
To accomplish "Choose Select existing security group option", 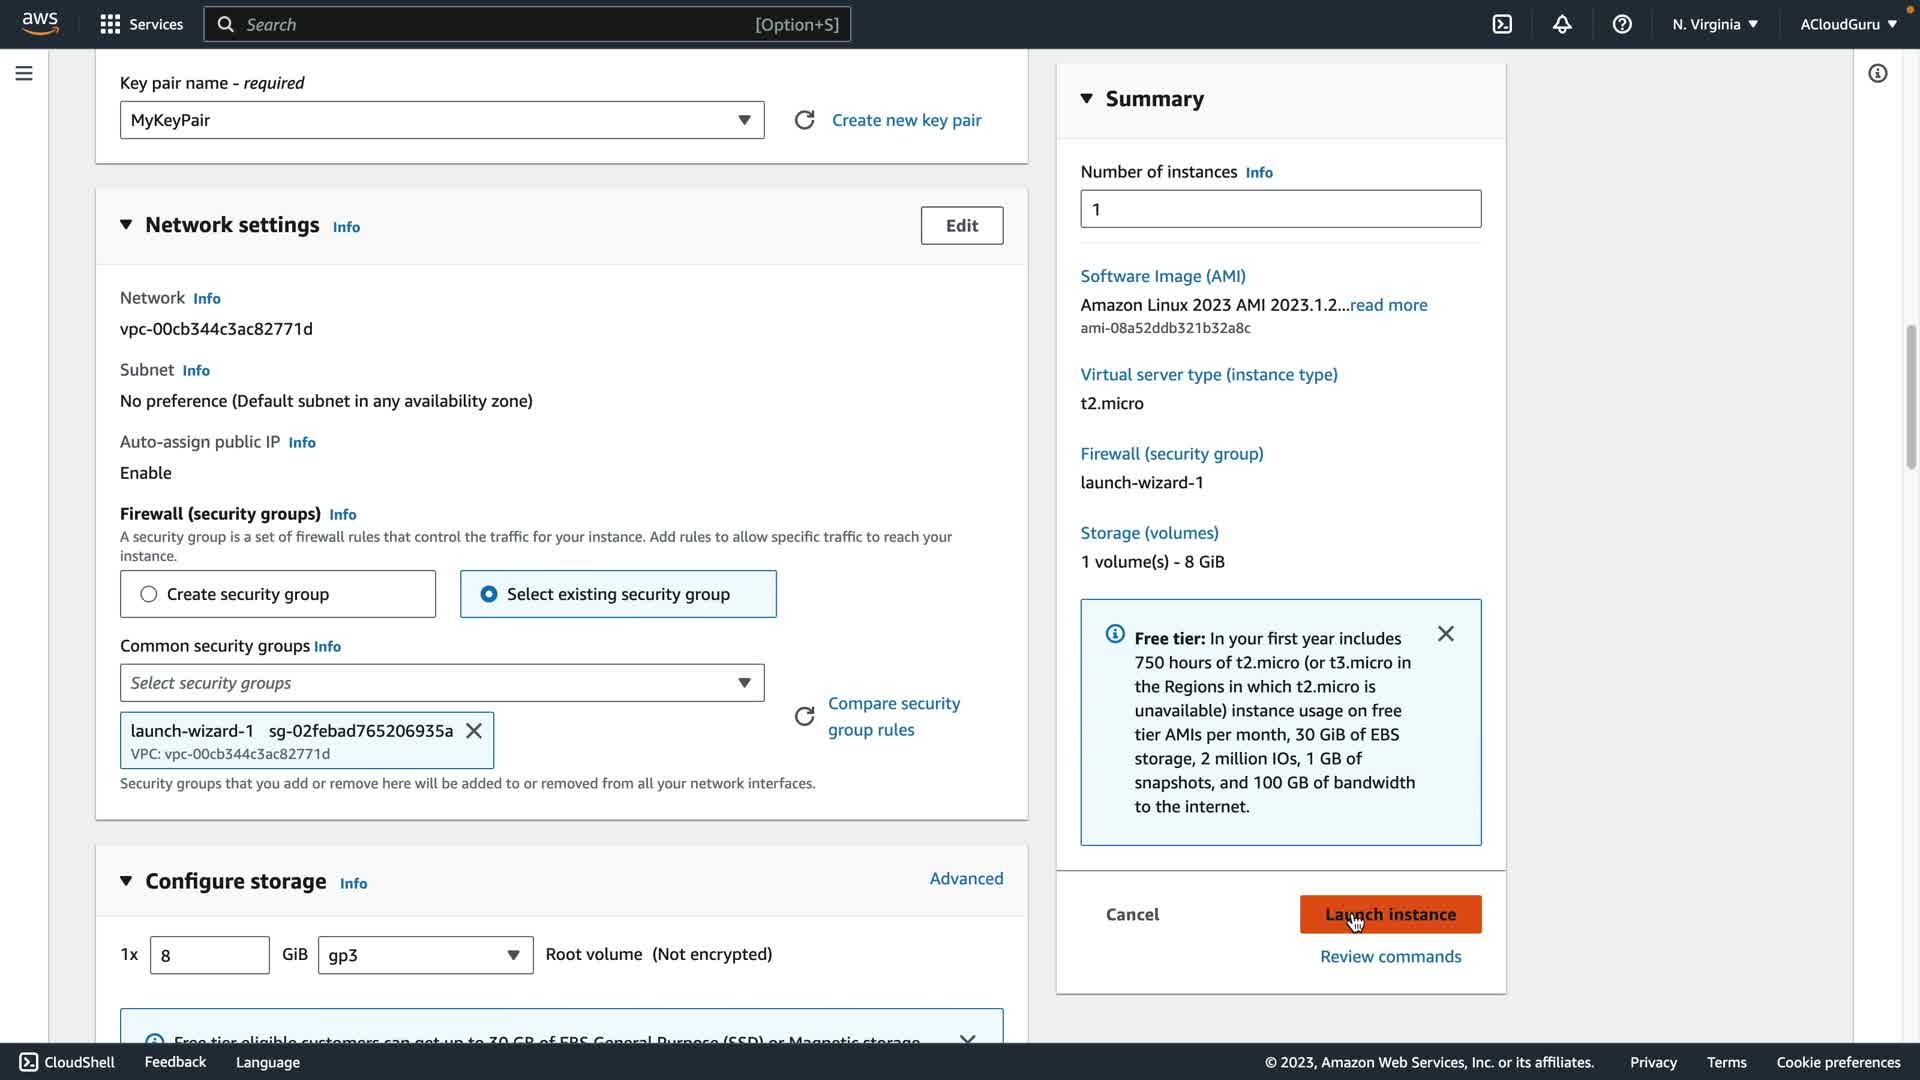I will point(489,594).
